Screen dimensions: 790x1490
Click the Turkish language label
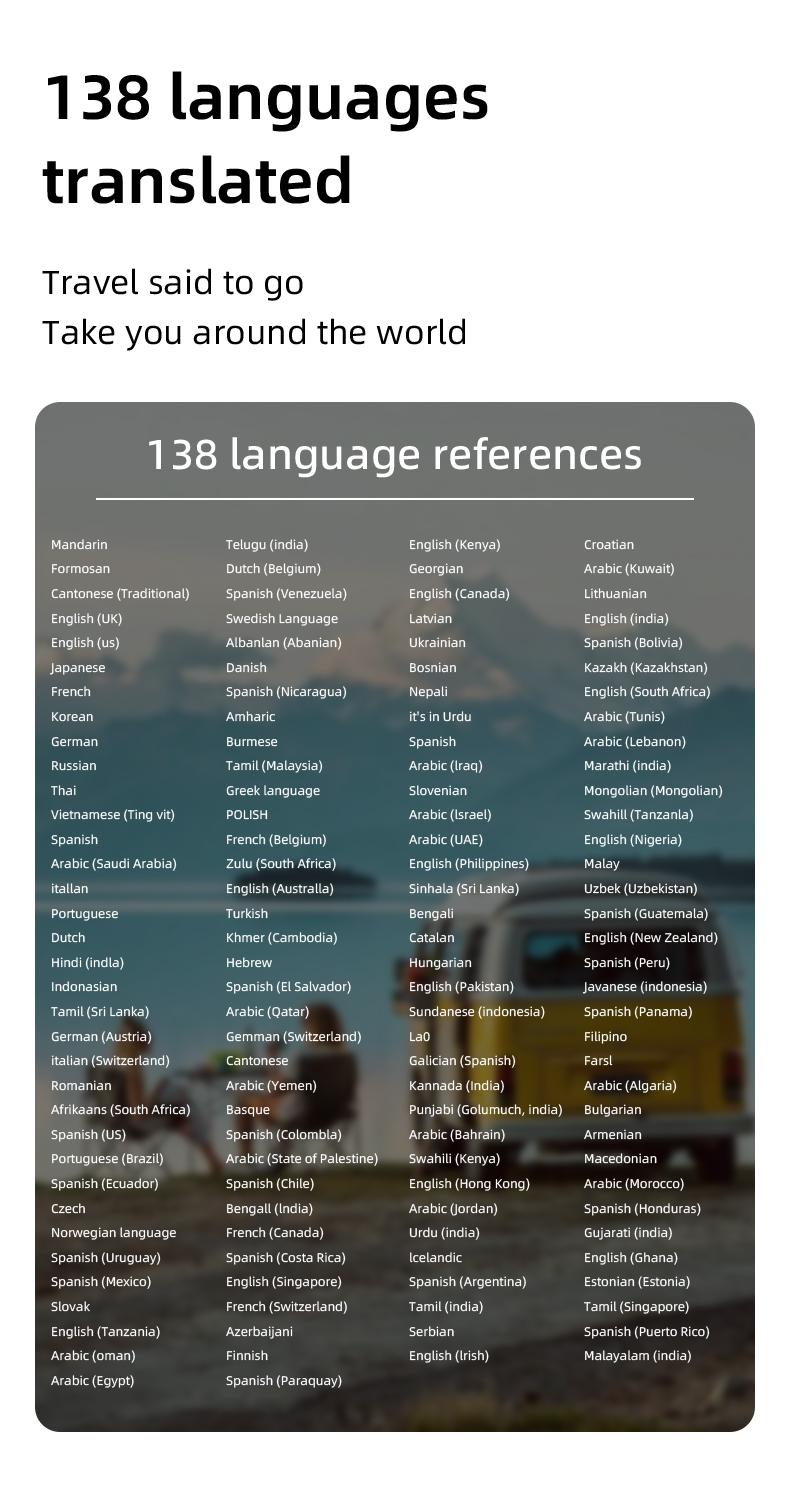[247, 914]
